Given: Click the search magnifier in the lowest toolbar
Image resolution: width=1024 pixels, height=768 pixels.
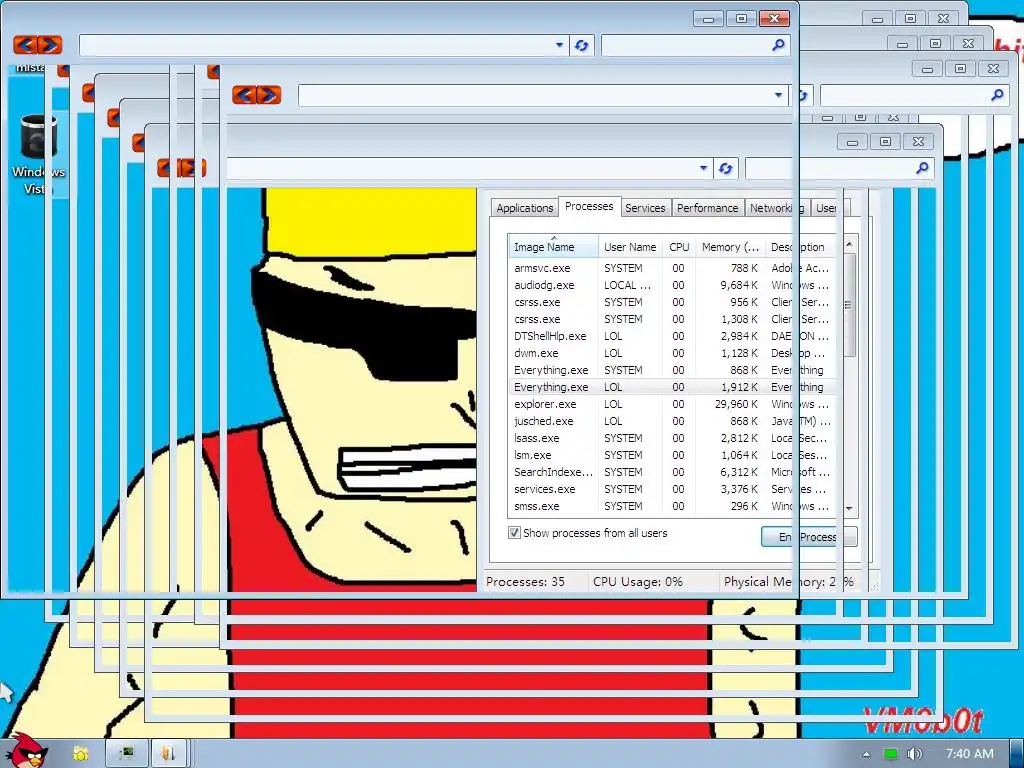Looking at the screenshot, I should click(921, 168).
